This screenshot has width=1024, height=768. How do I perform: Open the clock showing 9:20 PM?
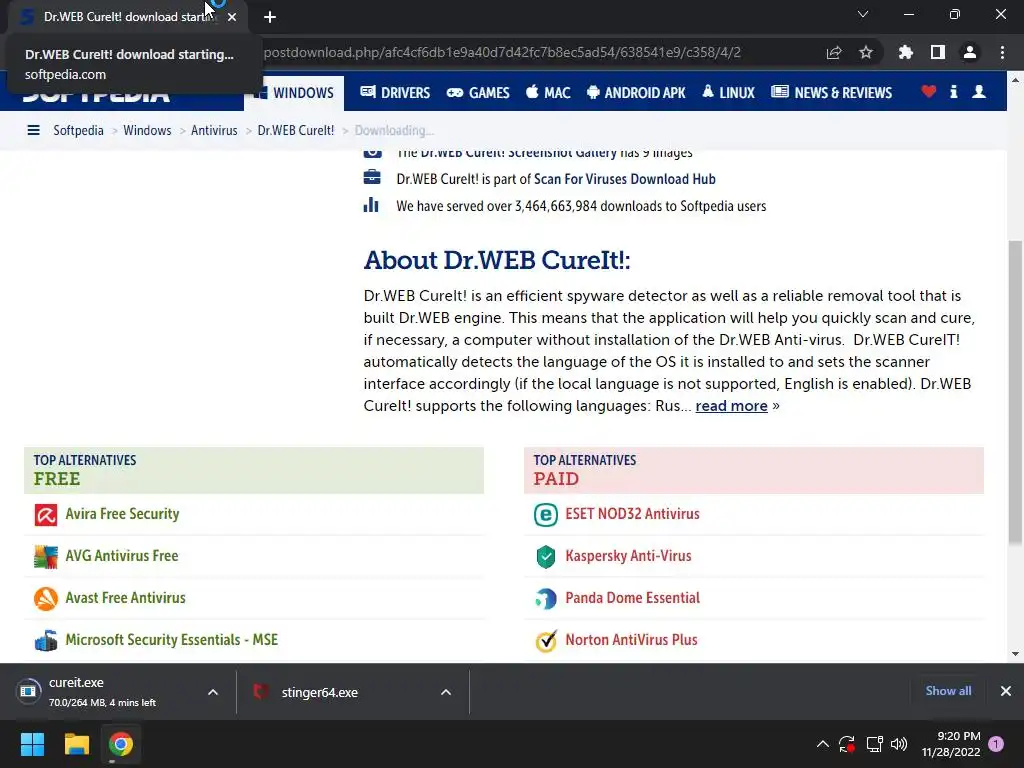[951, 744]
